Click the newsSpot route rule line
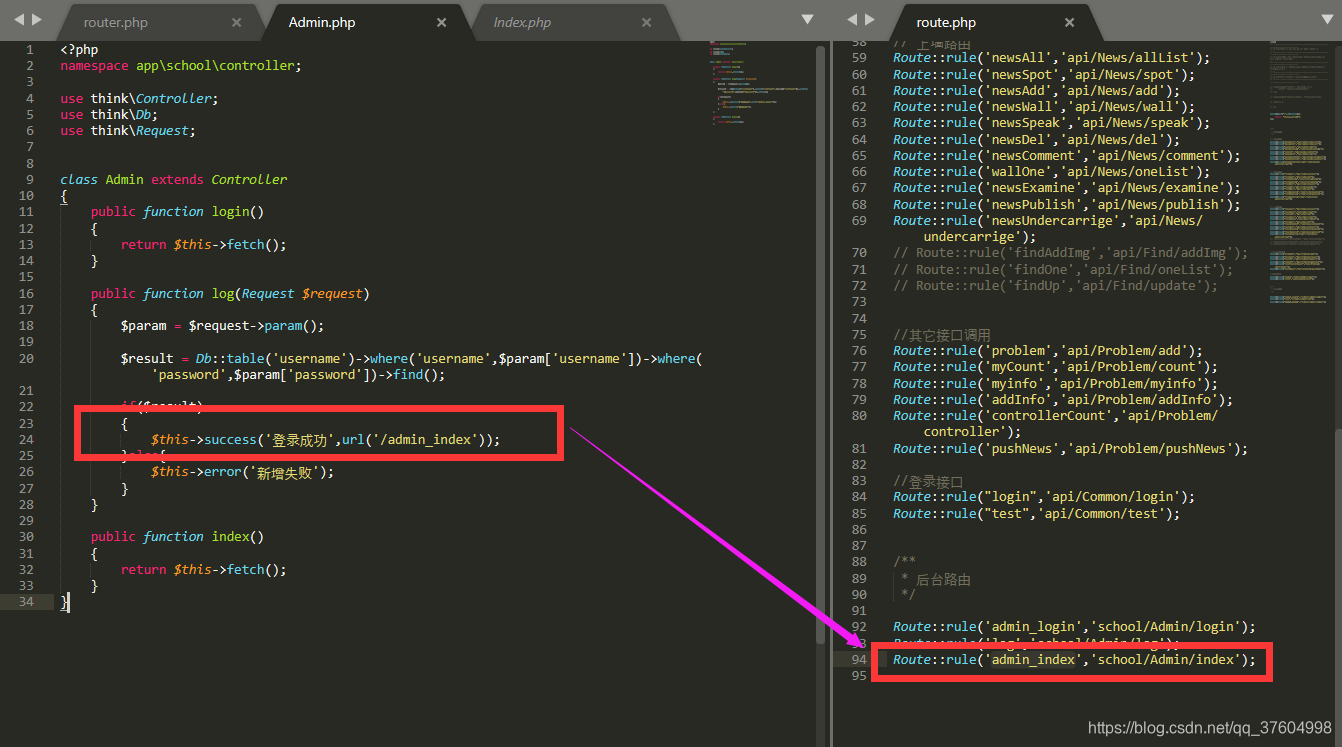 tap(1044, 74)
